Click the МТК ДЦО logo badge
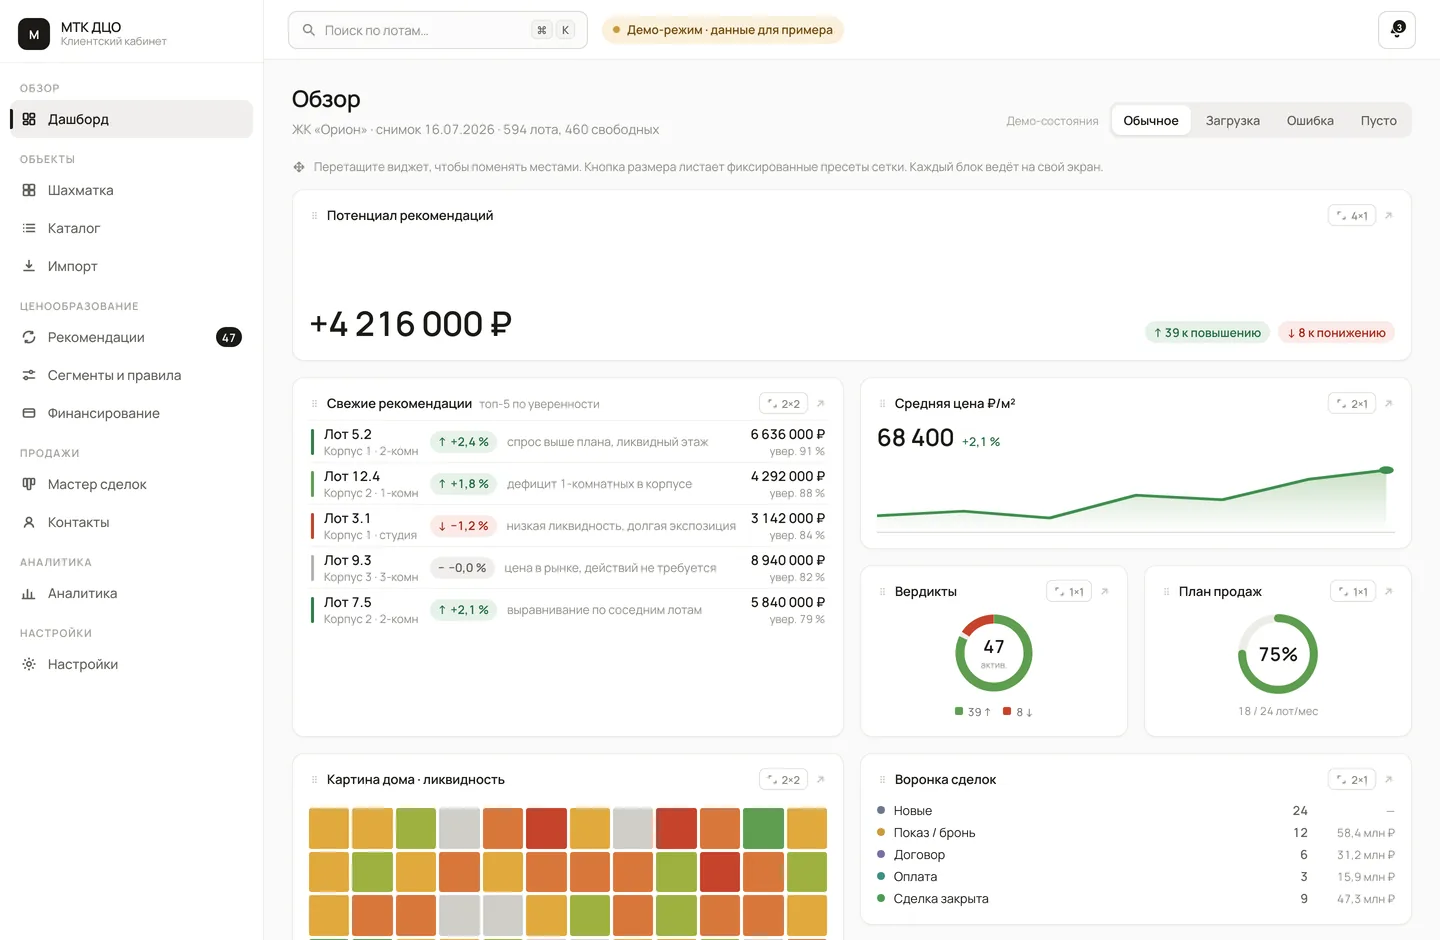 34,34
